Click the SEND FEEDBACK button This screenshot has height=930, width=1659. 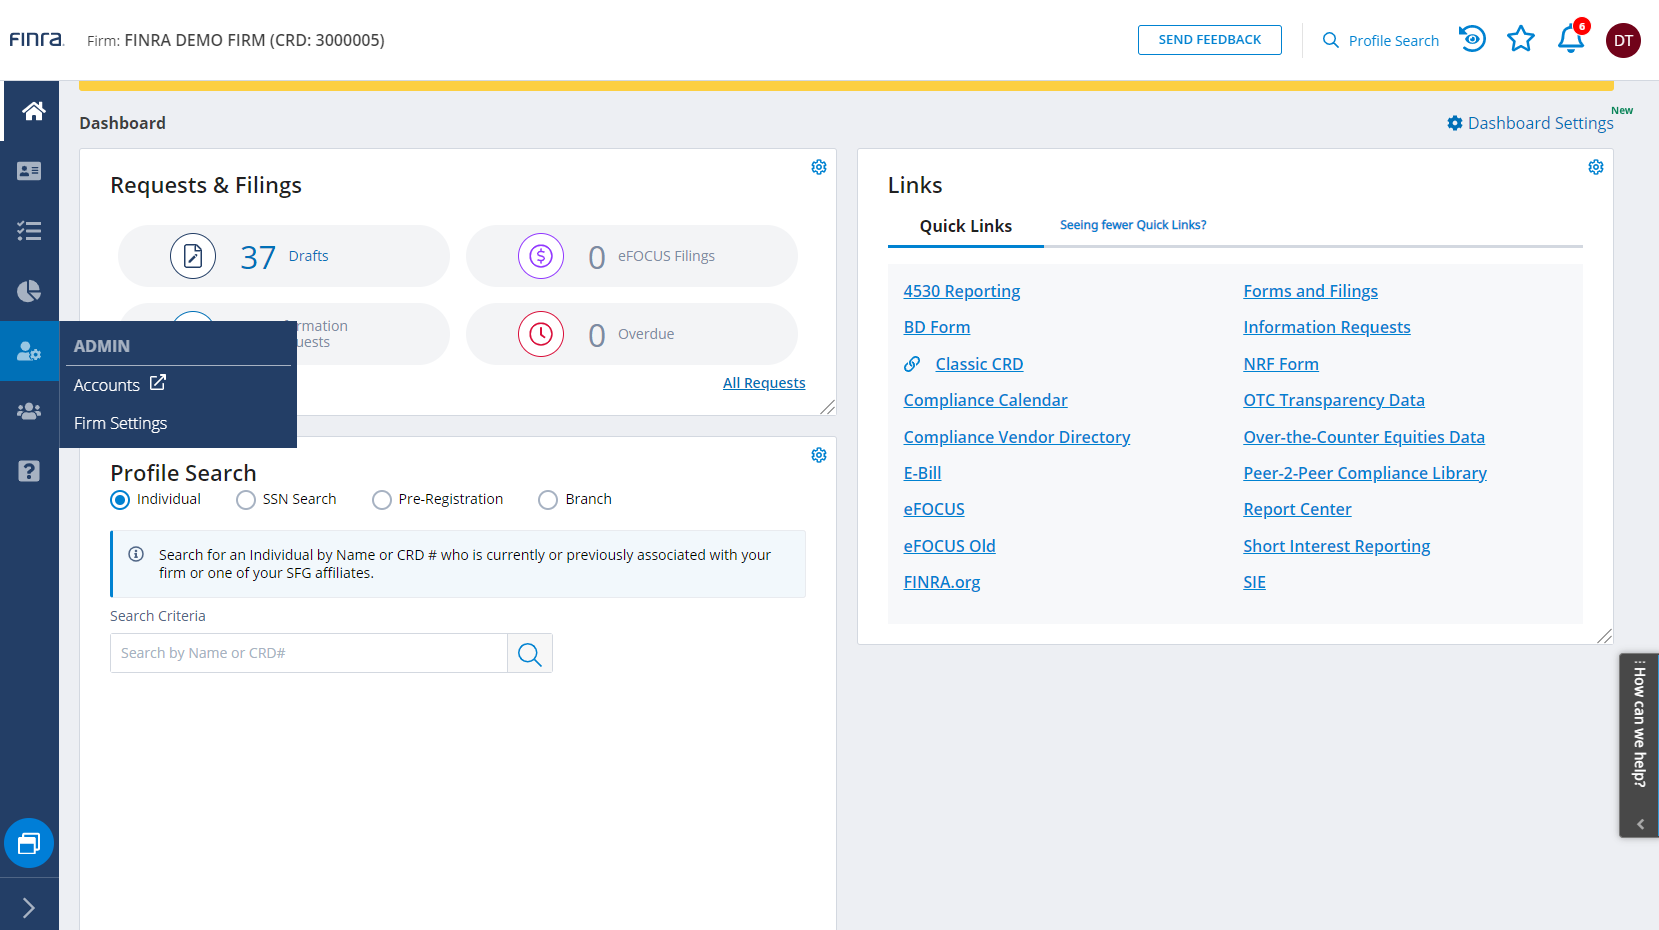tap(1209, 40)
